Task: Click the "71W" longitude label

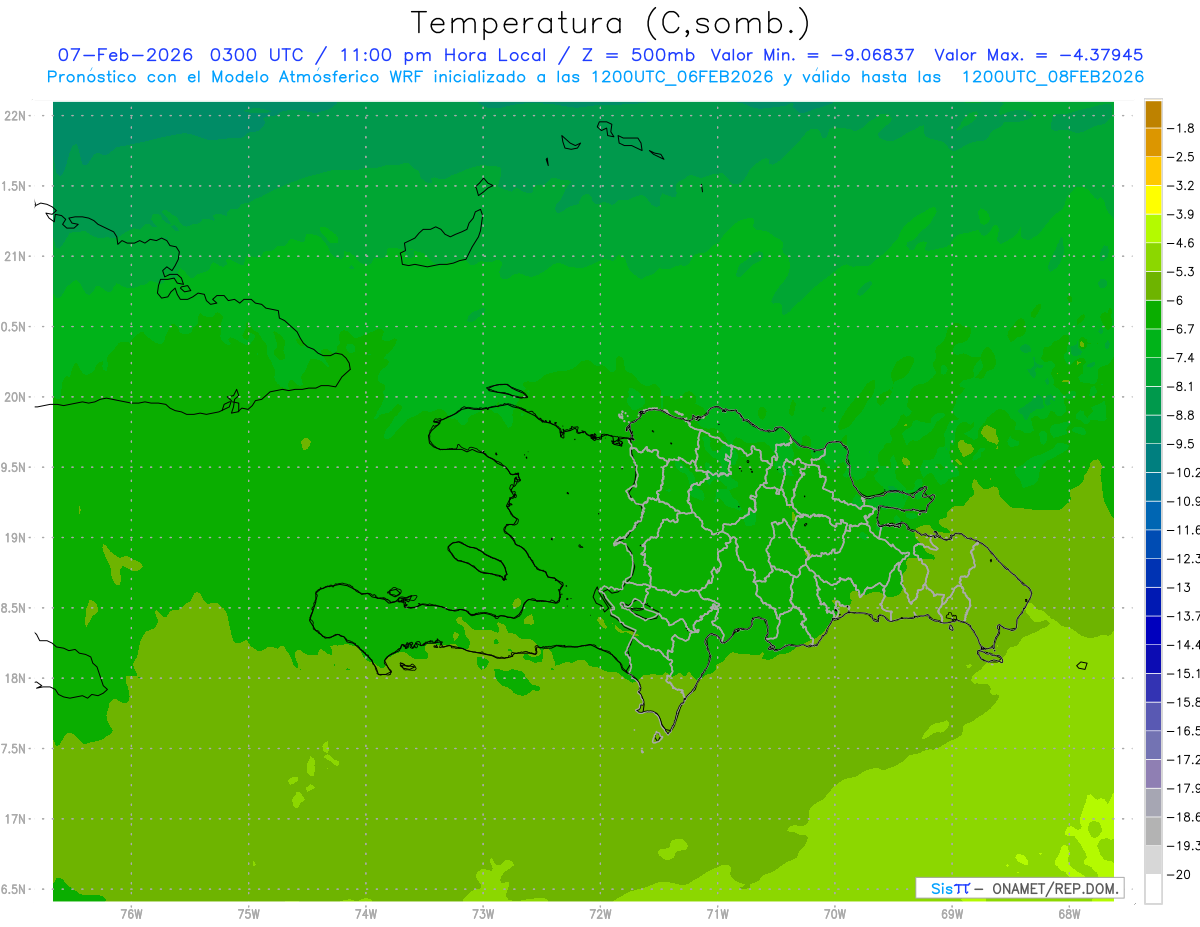Action: pos(717,914)
